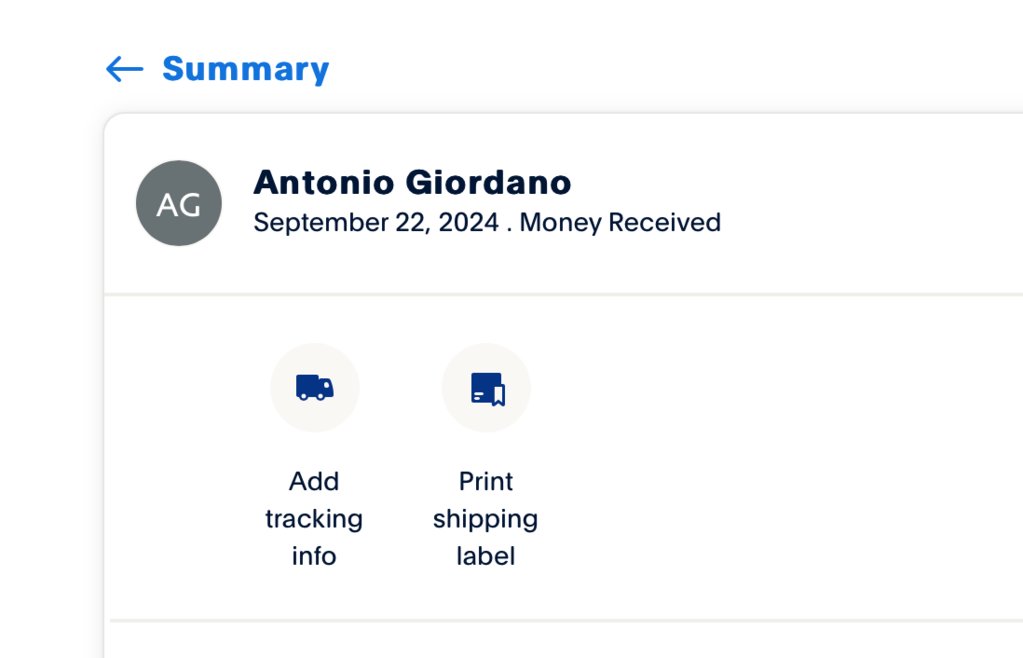
Task: Click the word 'label' below shipping
Action: 485,556
